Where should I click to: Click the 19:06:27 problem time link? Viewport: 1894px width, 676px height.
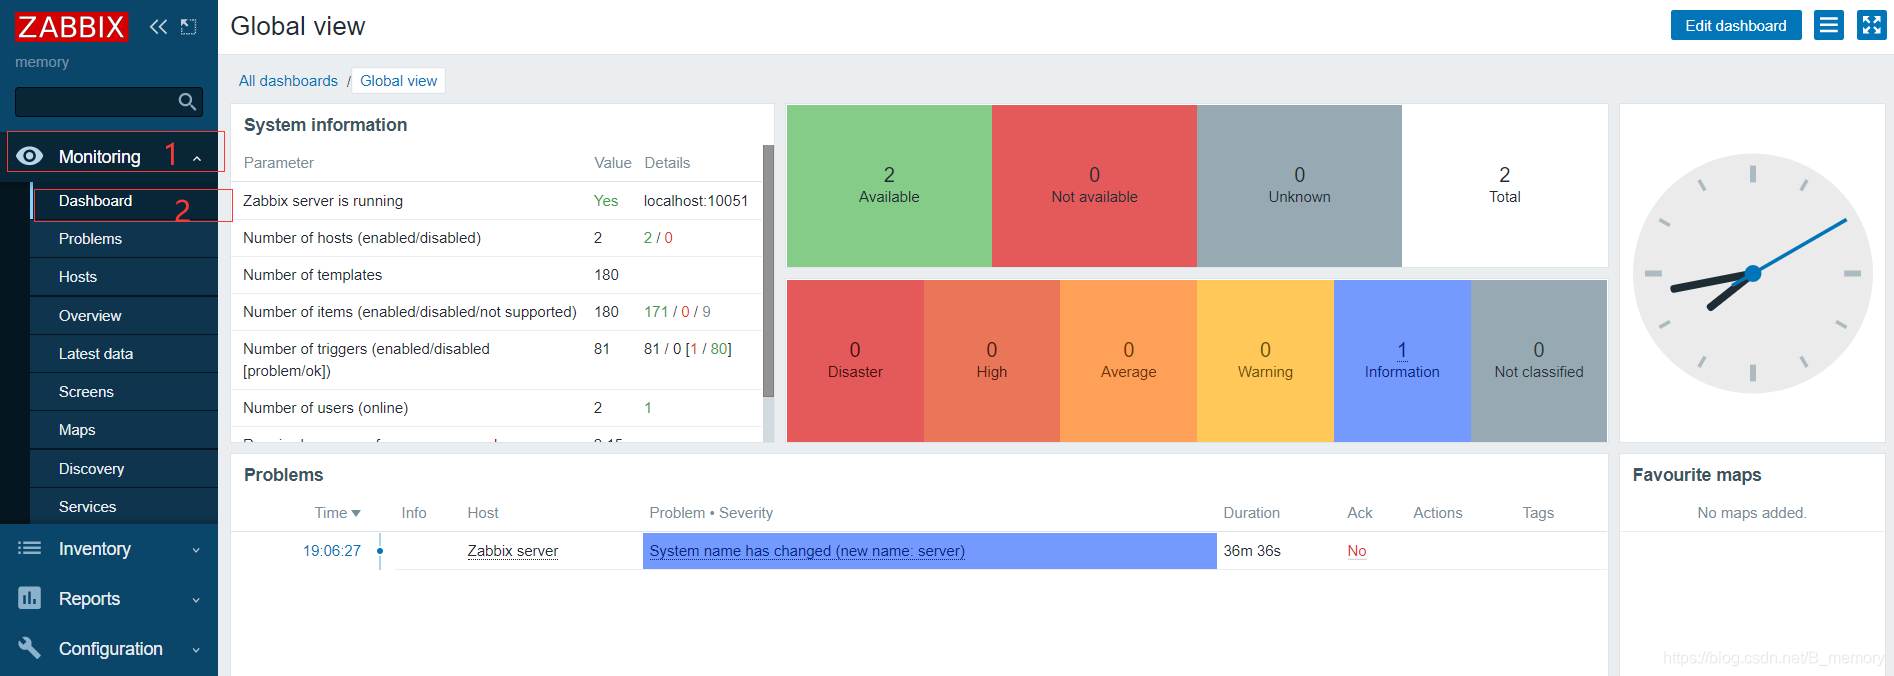332,551
